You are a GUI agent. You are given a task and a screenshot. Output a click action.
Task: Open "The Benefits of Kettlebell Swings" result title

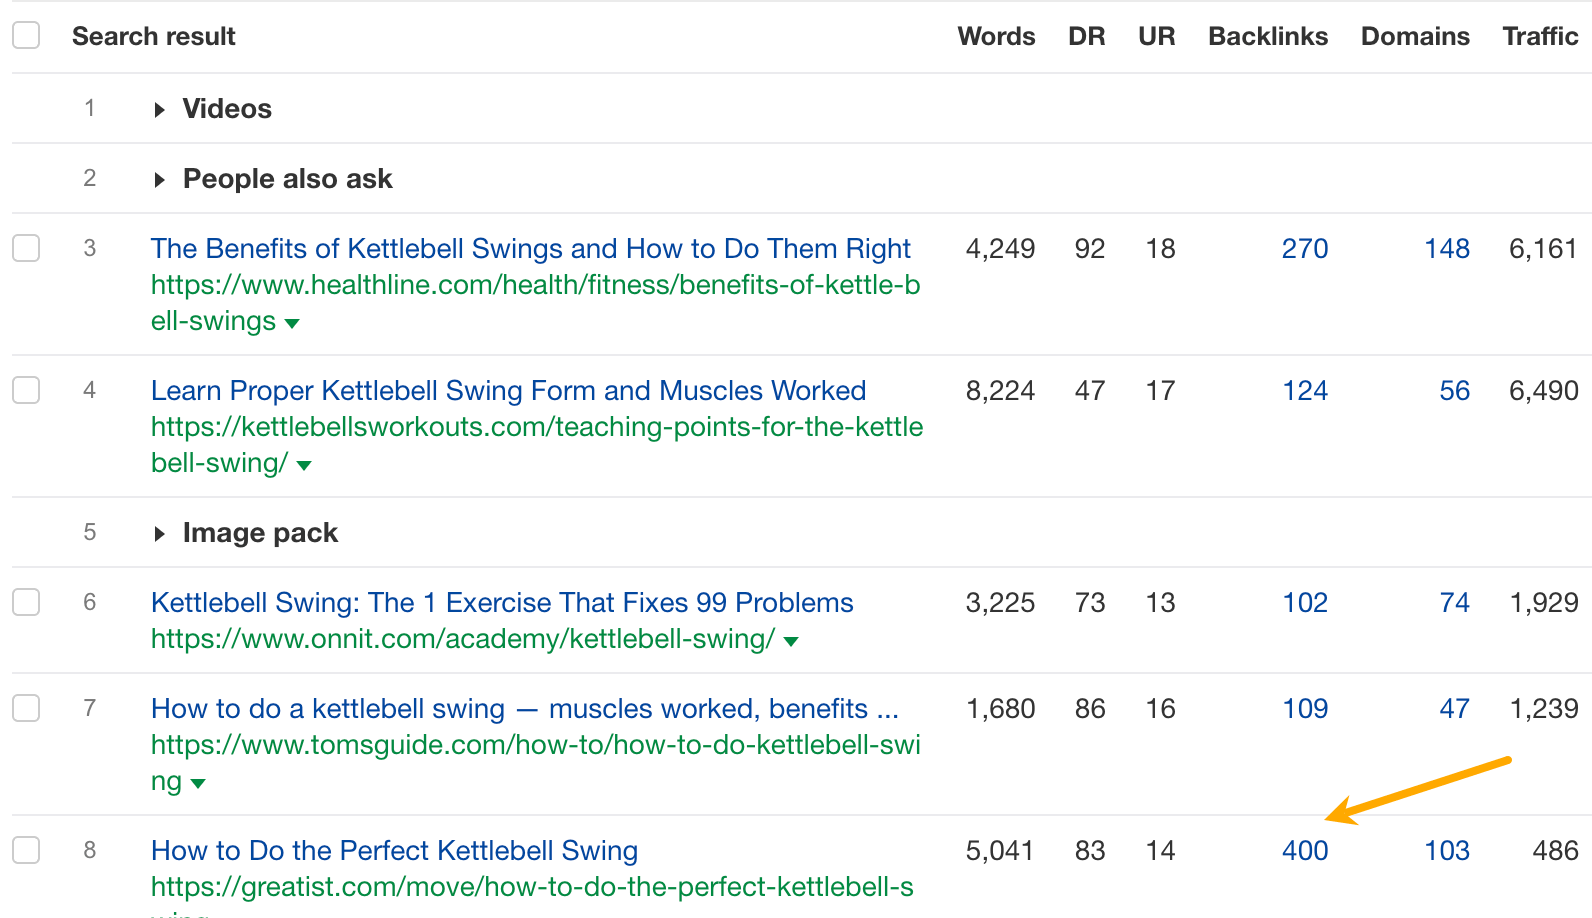[530, 248]
